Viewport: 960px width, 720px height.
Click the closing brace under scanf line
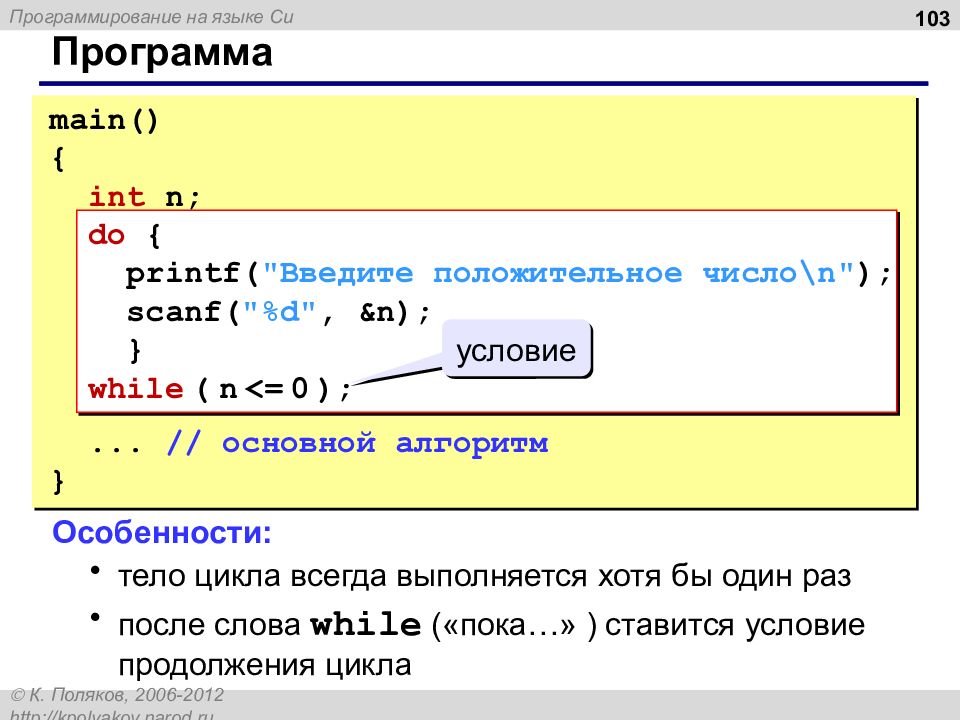135,351
